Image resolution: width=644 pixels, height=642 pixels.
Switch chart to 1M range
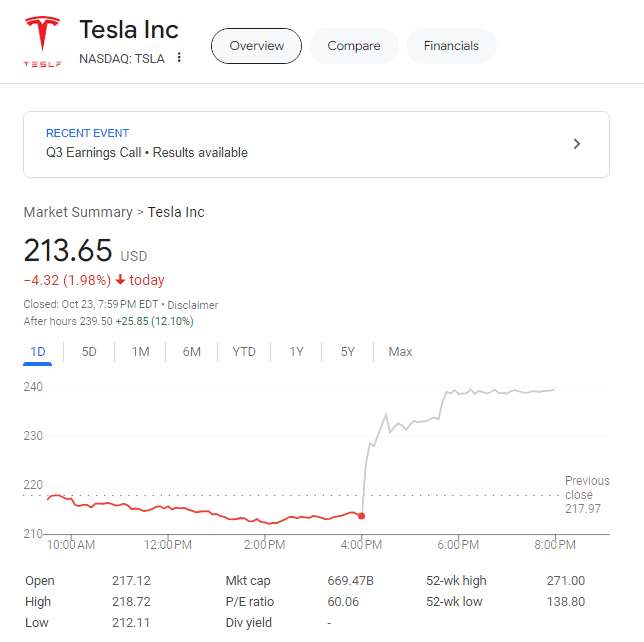click(140, 352)
